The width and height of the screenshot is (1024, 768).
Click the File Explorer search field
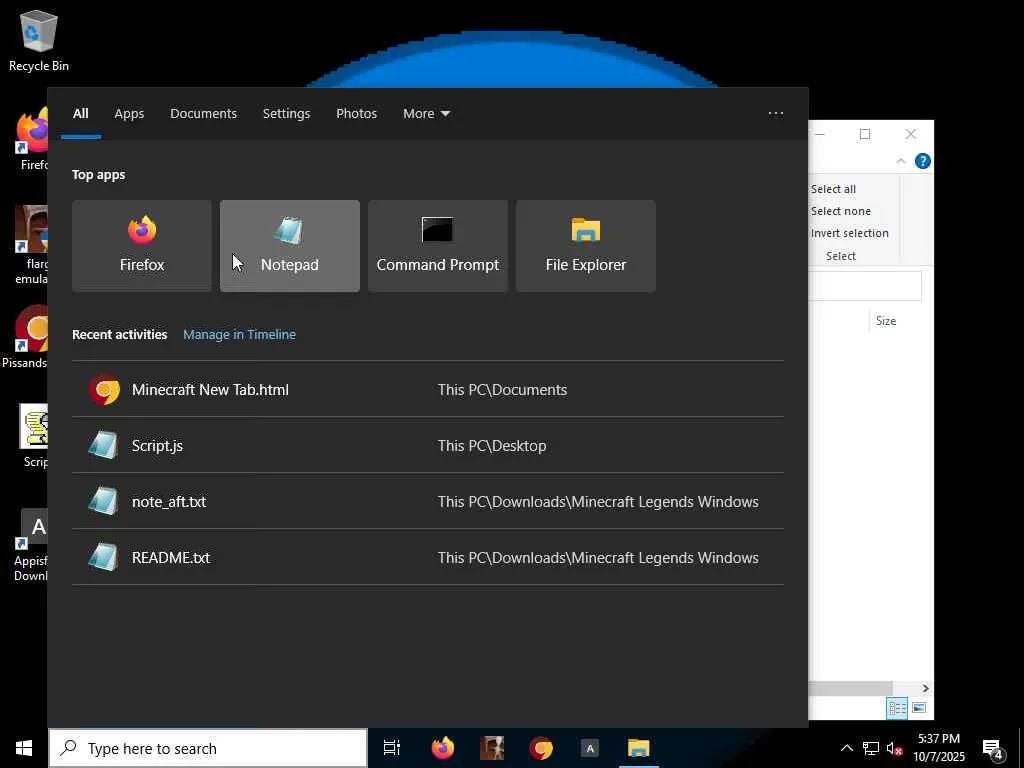point(865,286)
